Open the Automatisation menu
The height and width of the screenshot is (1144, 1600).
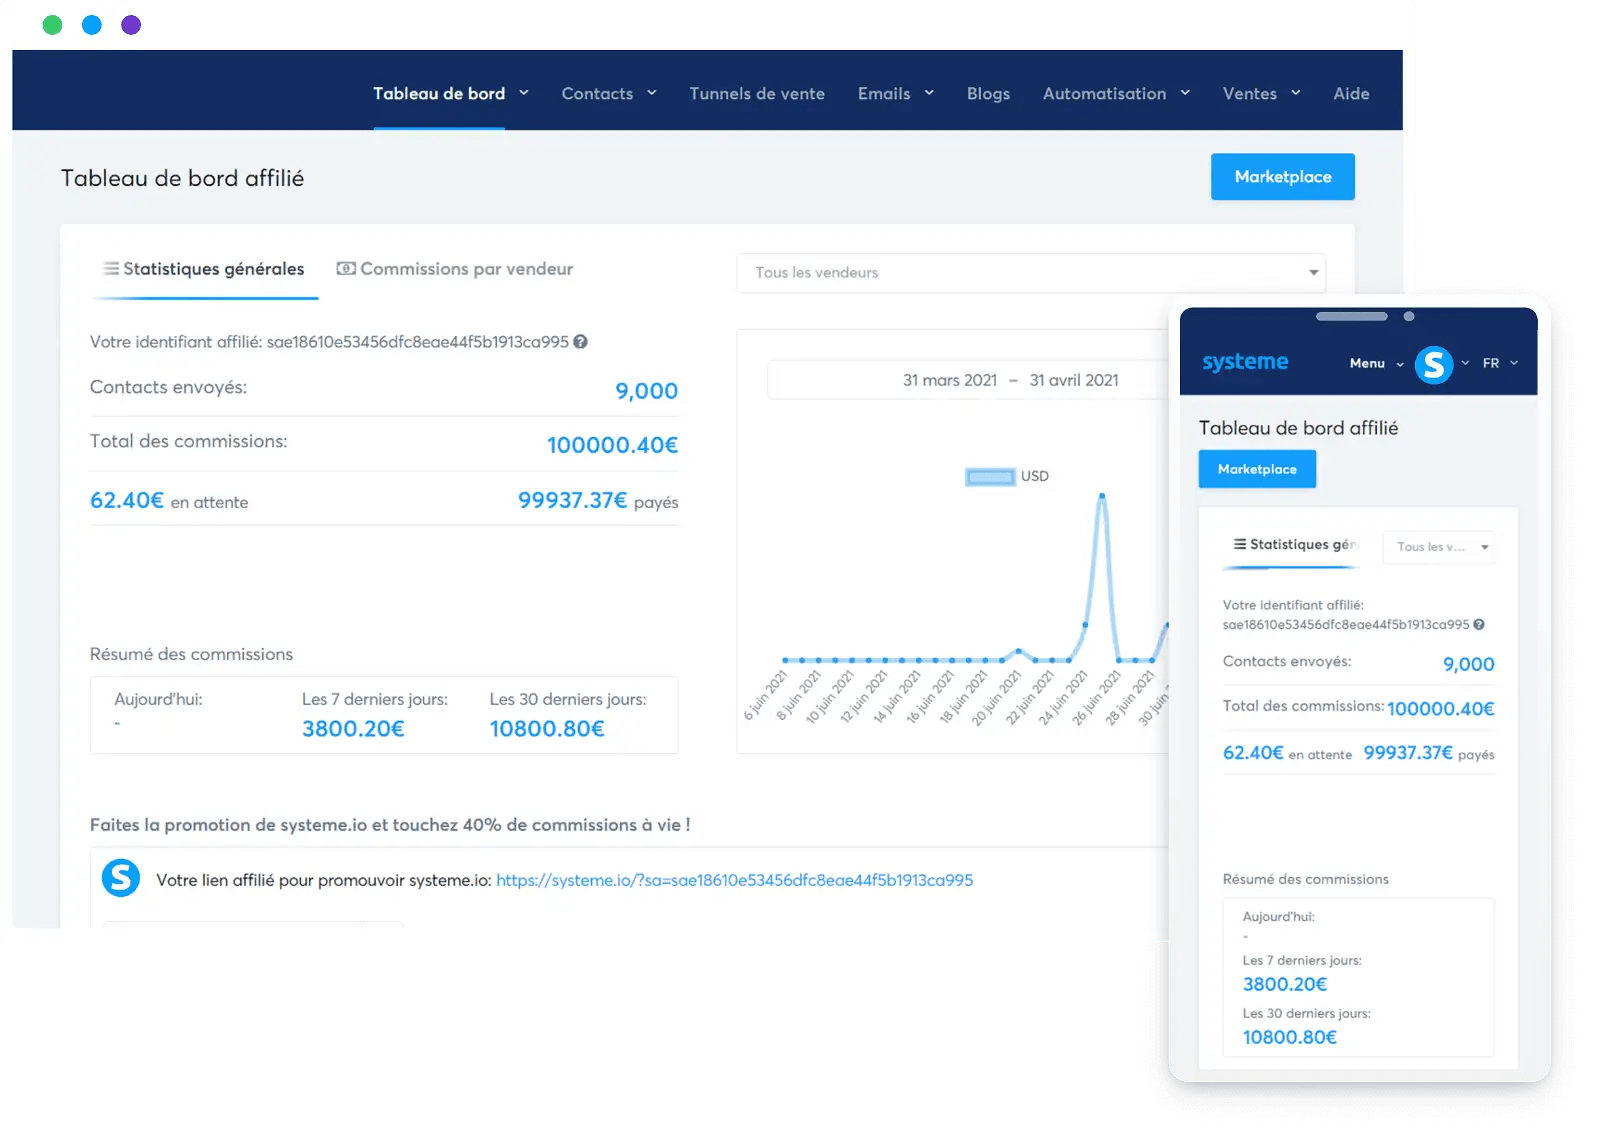tap(1104, 94)
